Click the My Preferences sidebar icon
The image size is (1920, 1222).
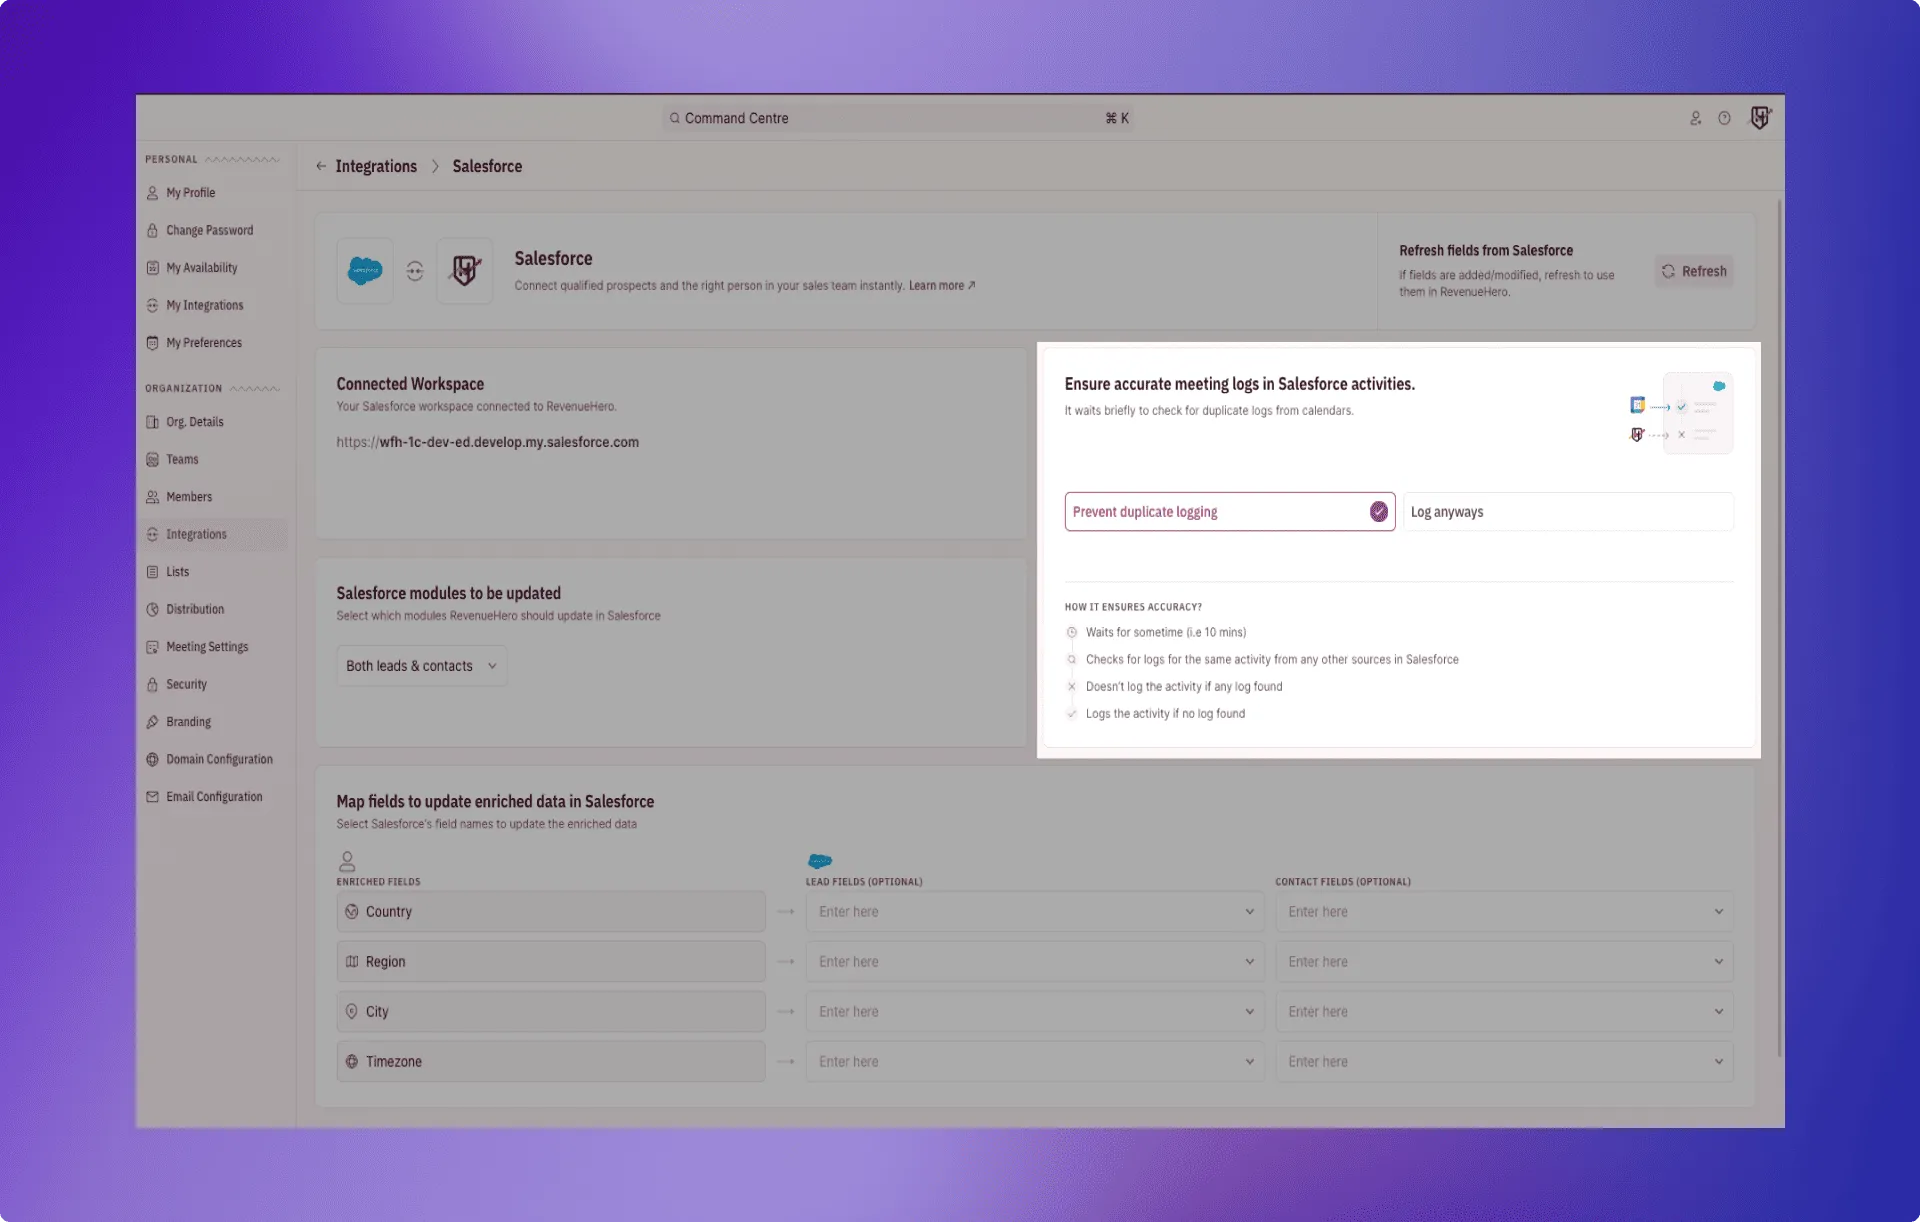[x=152, y=343]
